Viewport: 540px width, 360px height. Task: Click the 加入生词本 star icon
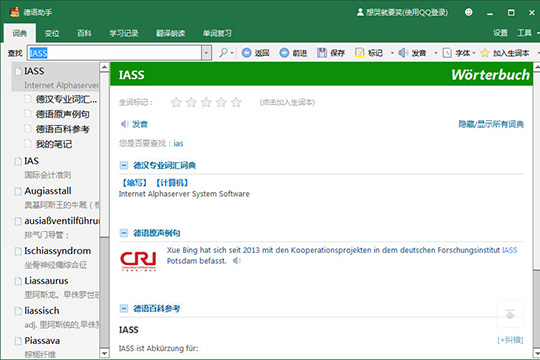[485, 53]
